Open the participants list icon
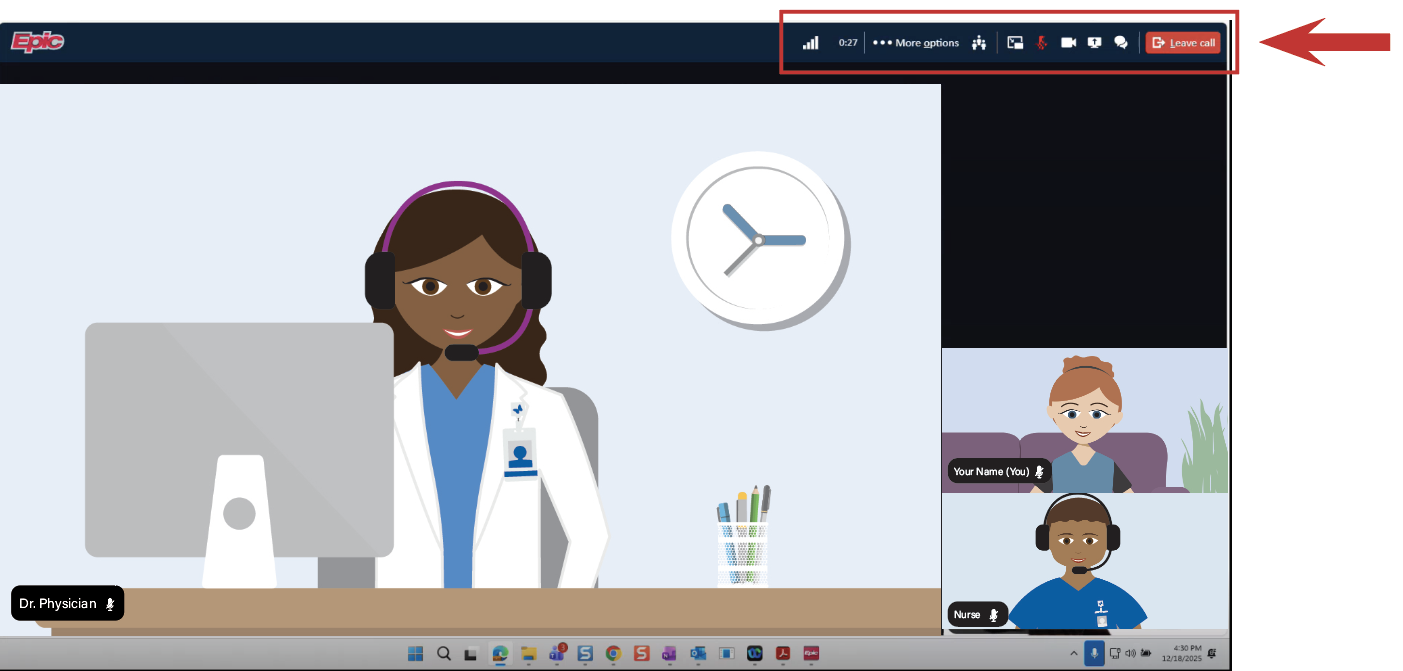 click(x=979, y=42)
